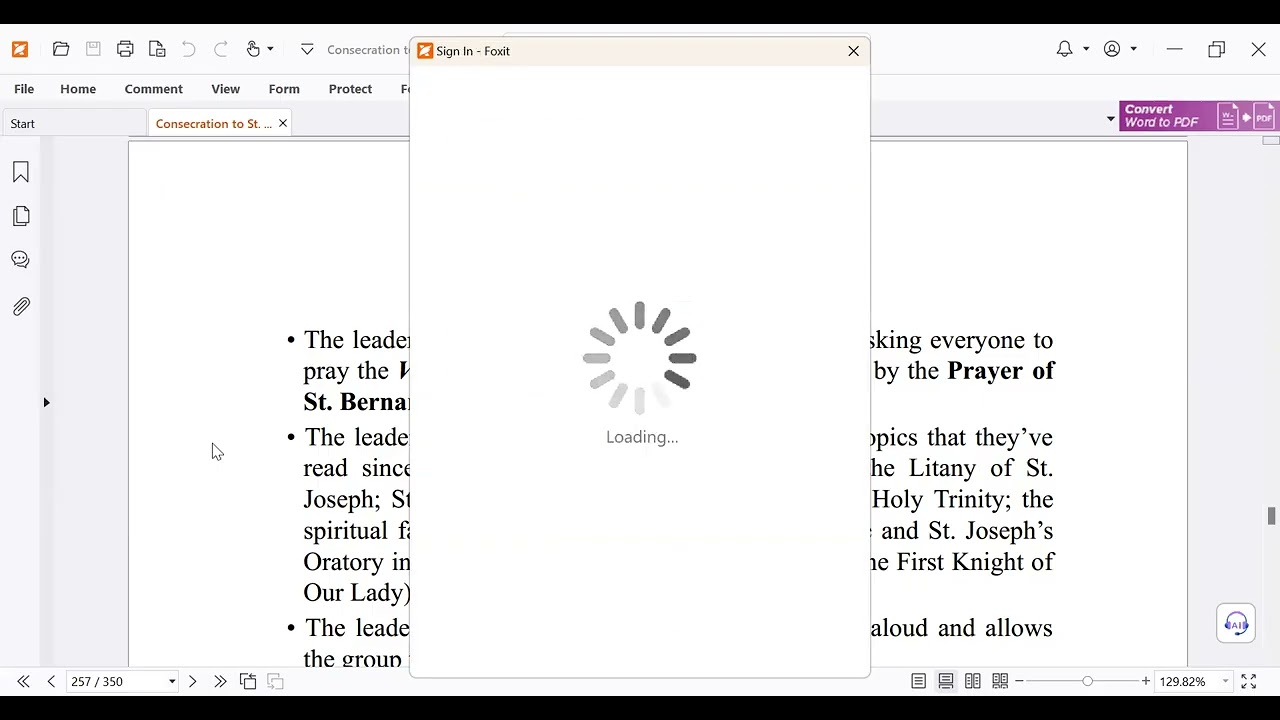The height and width of the screenshot is (720, 1280).
Task: Expand the left navigation panel arrow
Action: pos(46,402)
